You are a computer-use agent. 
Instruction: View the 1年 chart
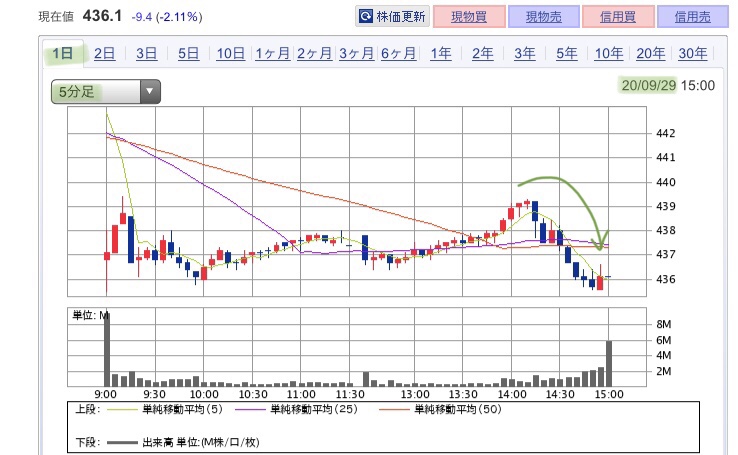(x=441, y=53)
